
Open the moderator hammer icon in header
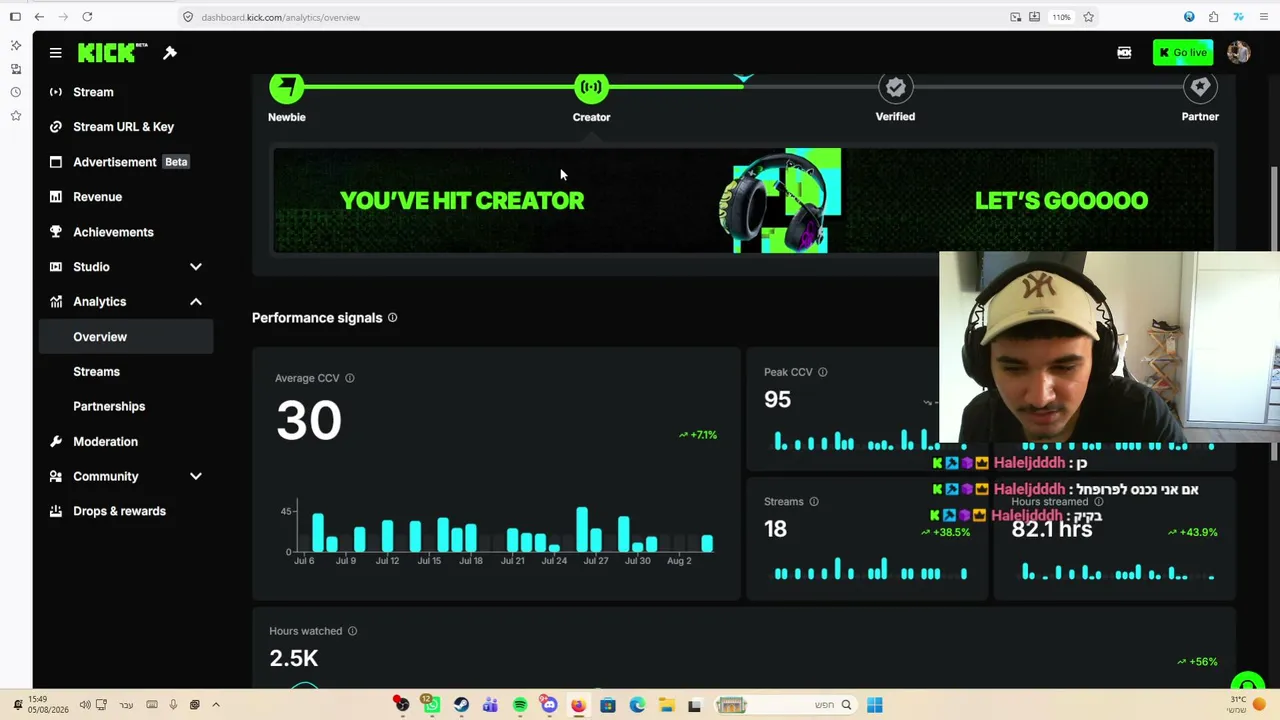(170, 53)
